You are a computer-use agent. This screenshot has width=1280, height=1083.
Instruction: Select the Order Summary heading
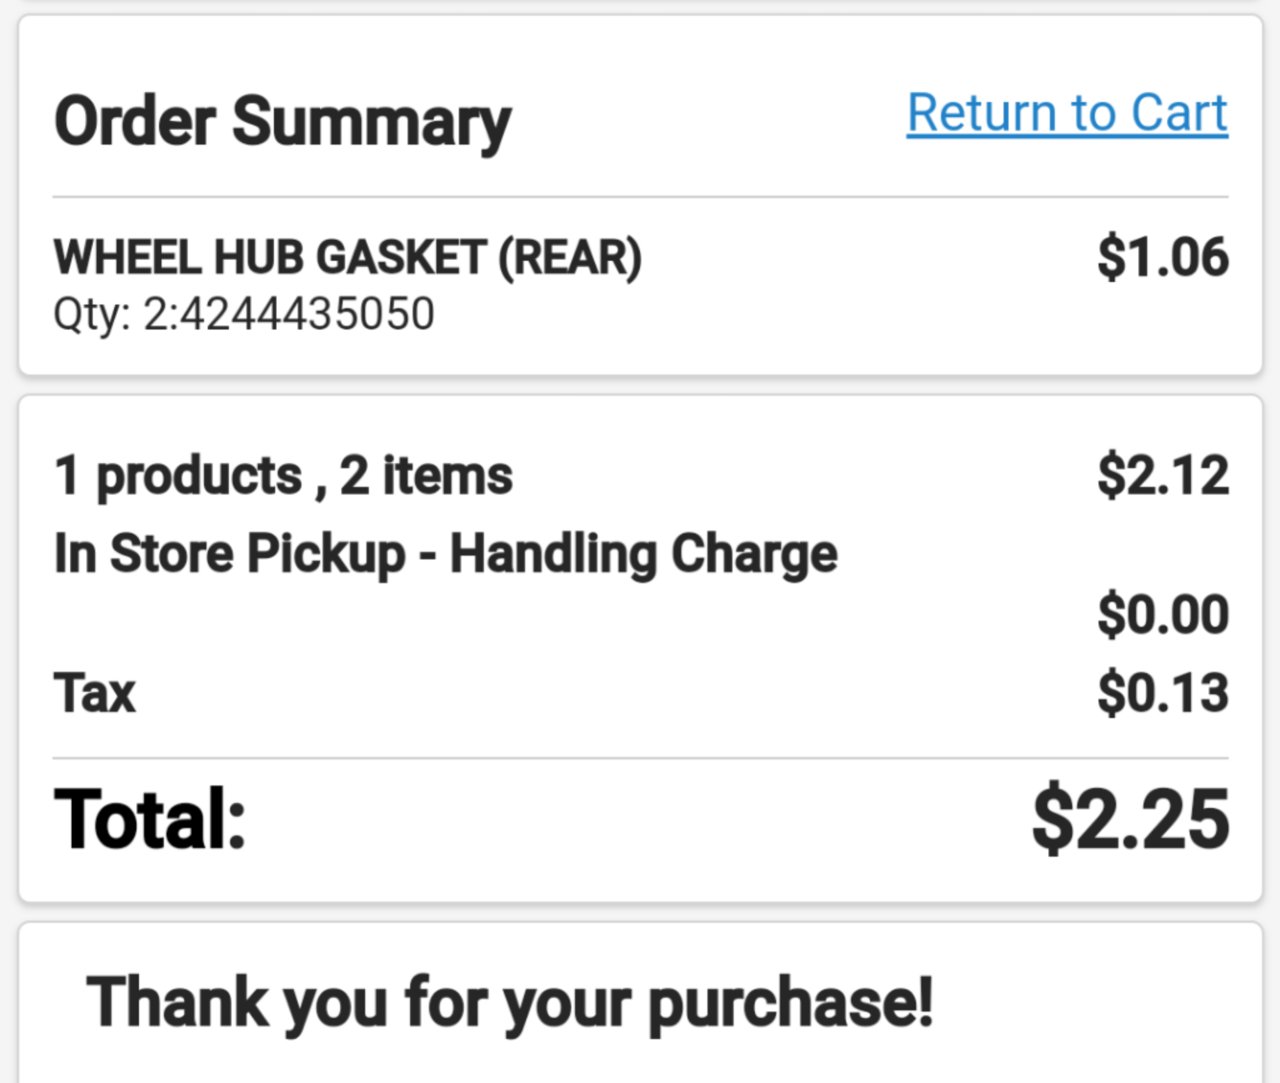coord(283,122)
